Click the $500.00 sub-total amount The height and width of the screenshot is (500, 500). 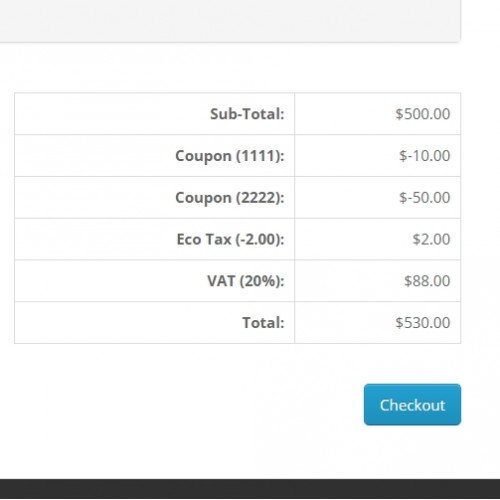pos(423,114)
